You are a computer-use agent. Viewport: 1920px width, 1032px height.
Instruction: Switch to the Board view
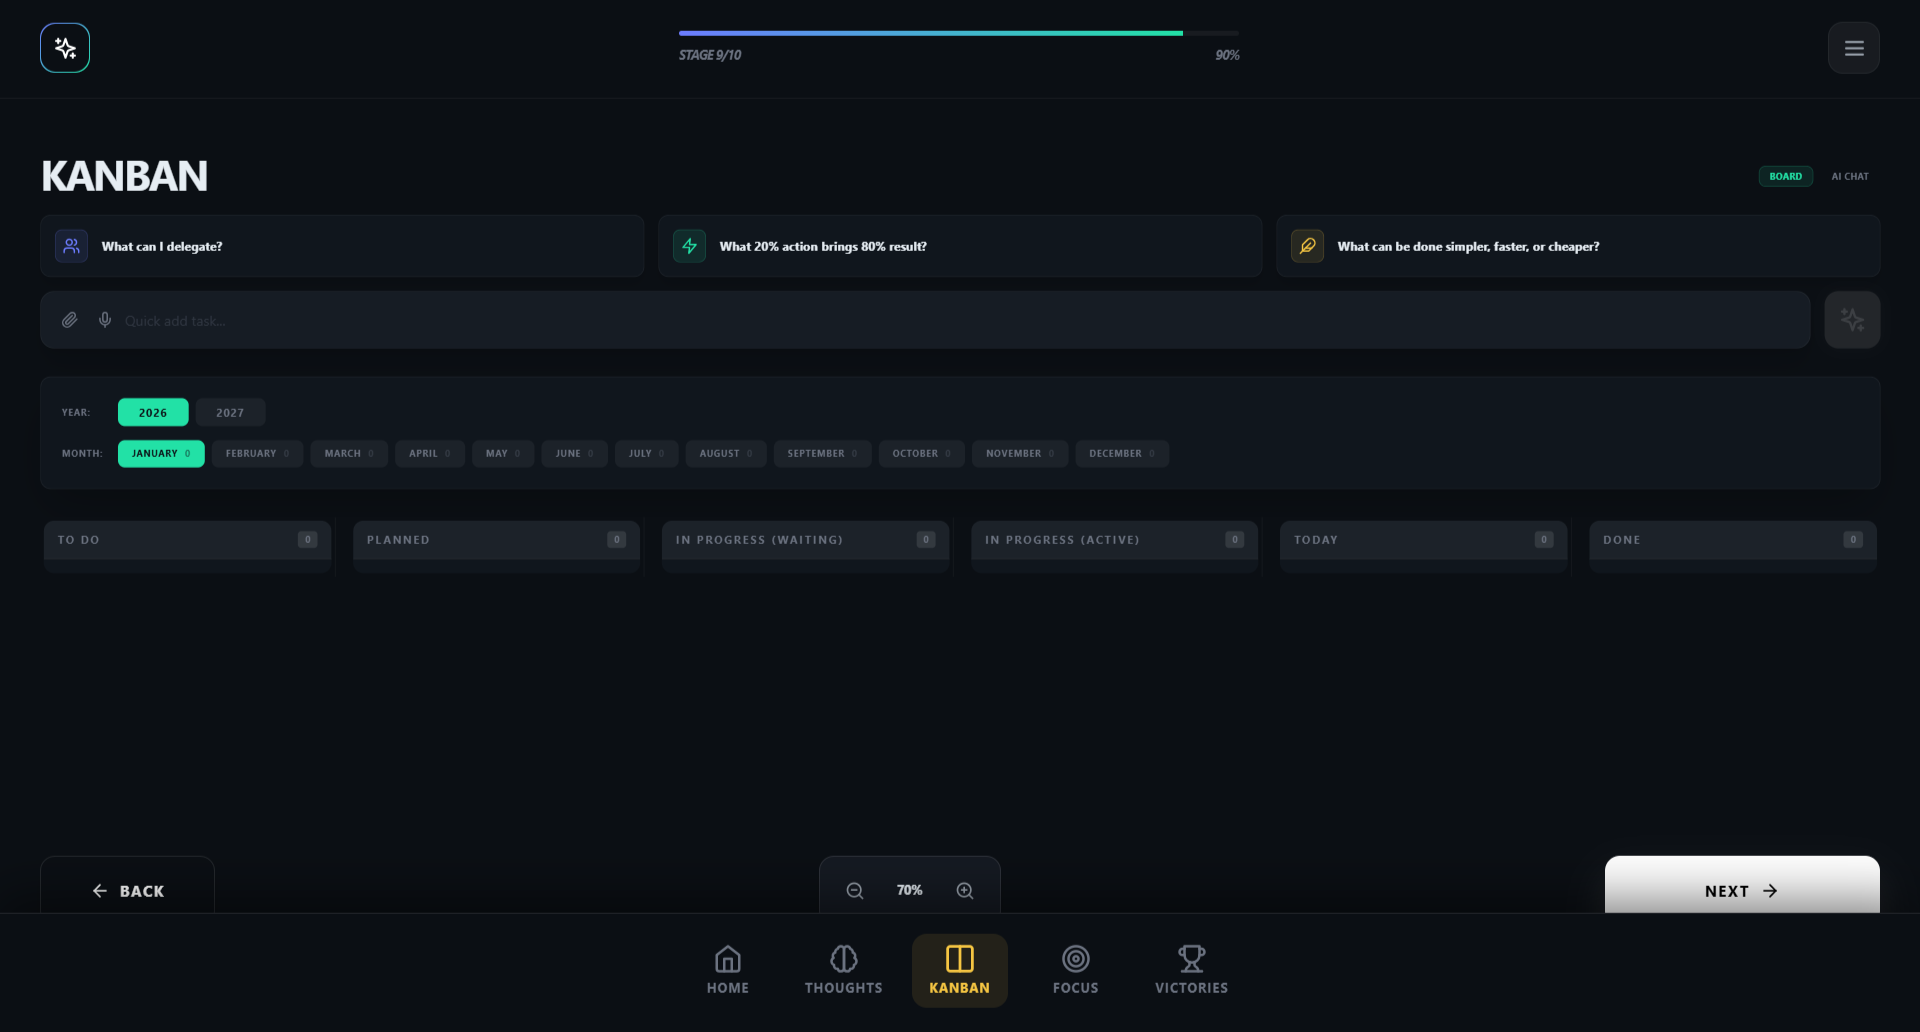click(x=1786, y=176)
